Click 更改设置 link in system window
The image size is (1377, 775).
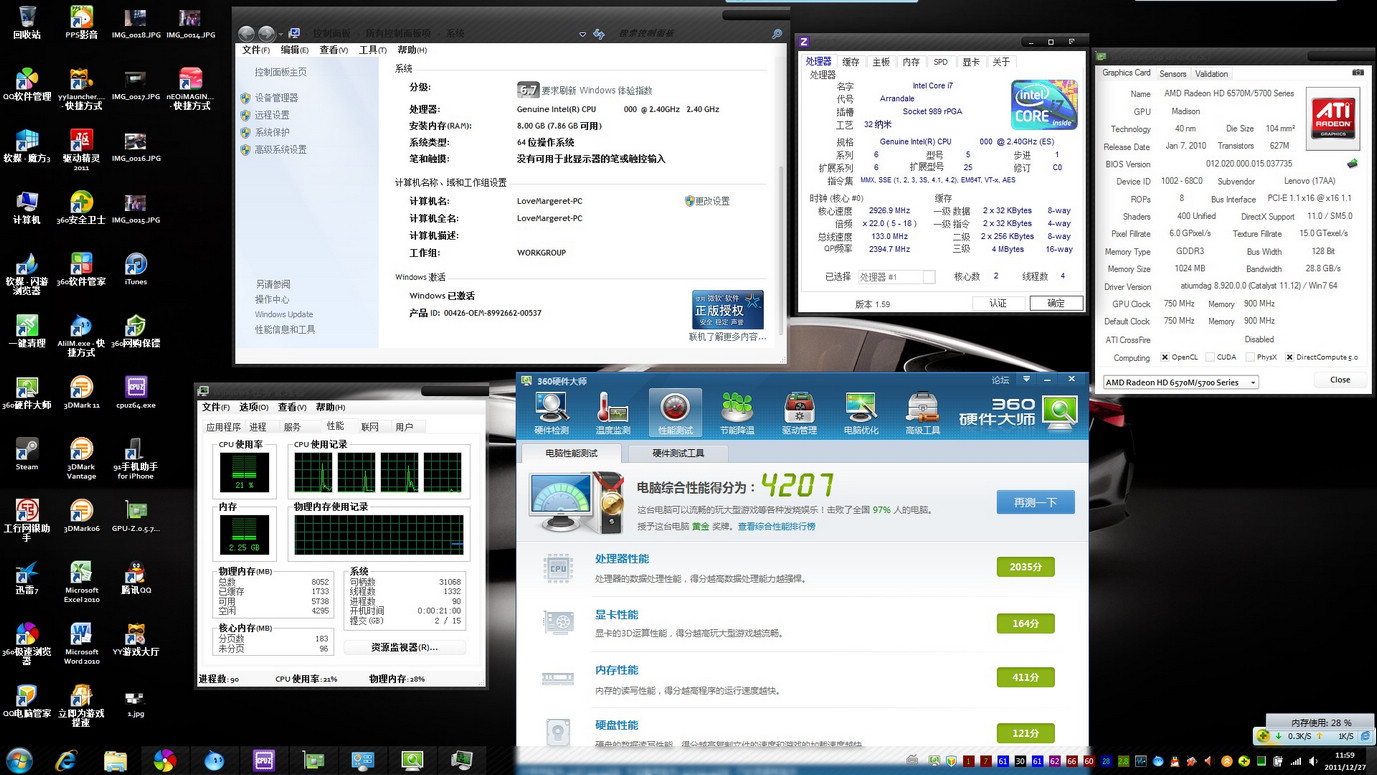coord(706,201)
